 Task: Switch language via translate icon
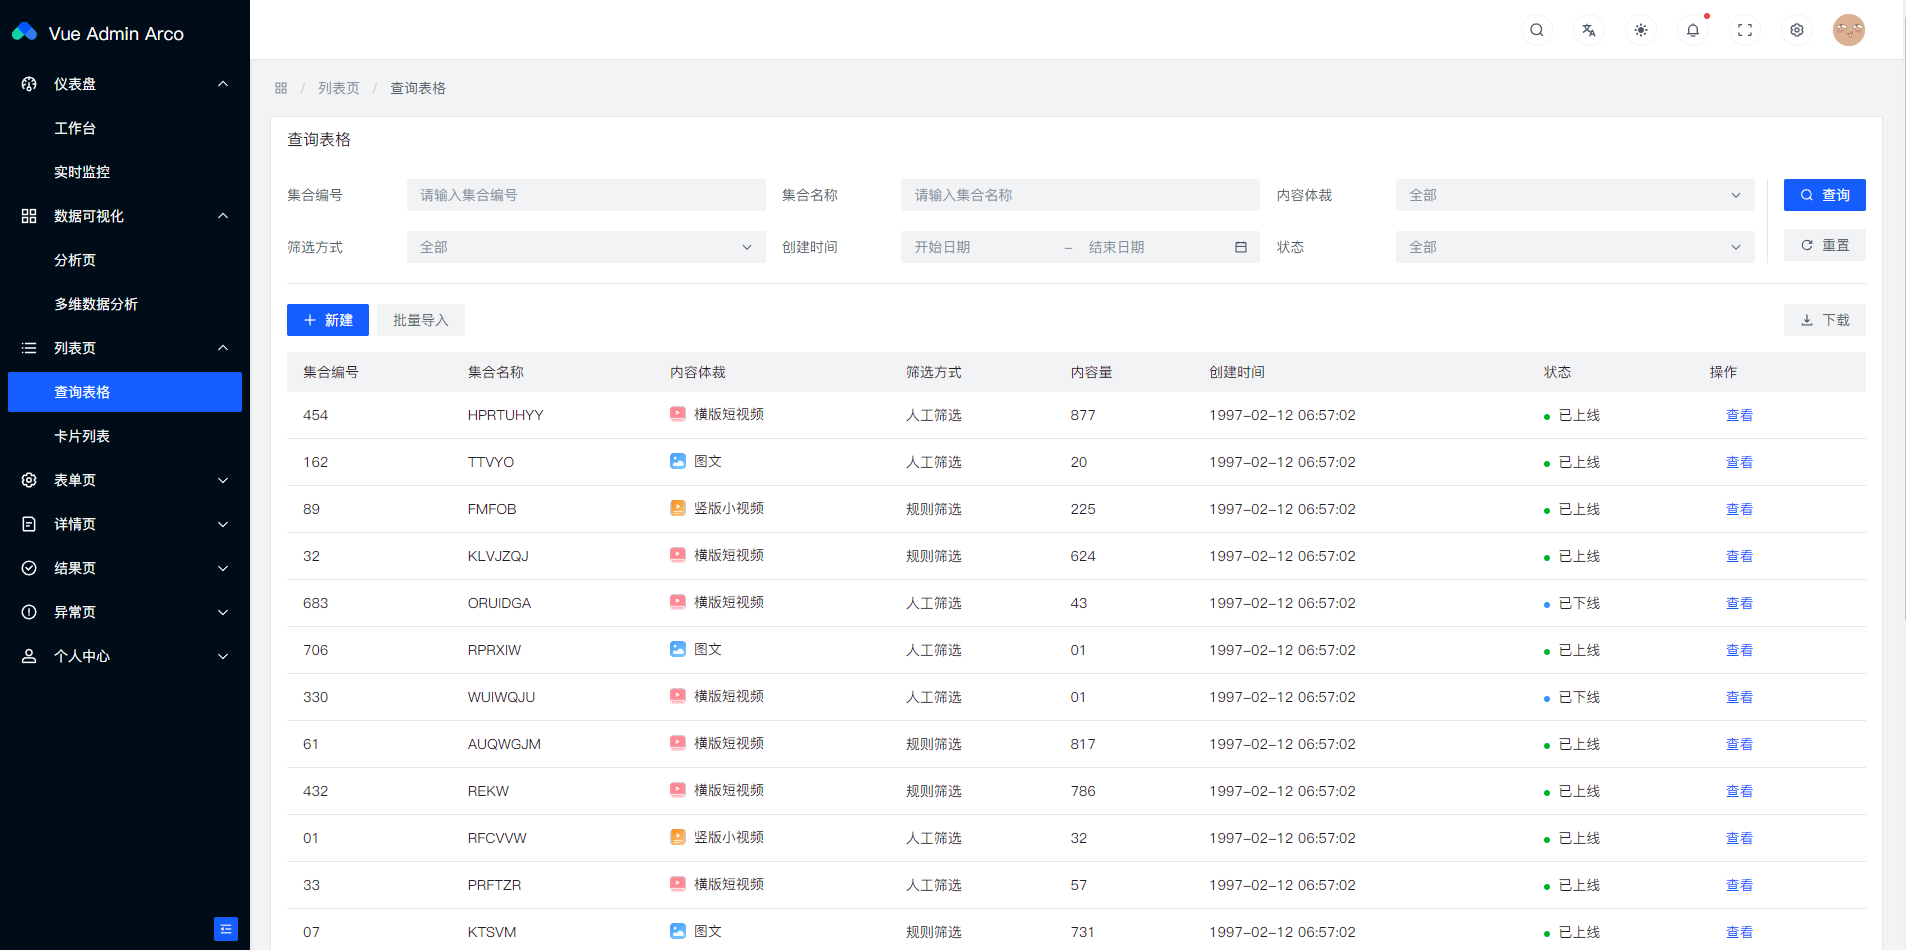tap(1589, 30)
